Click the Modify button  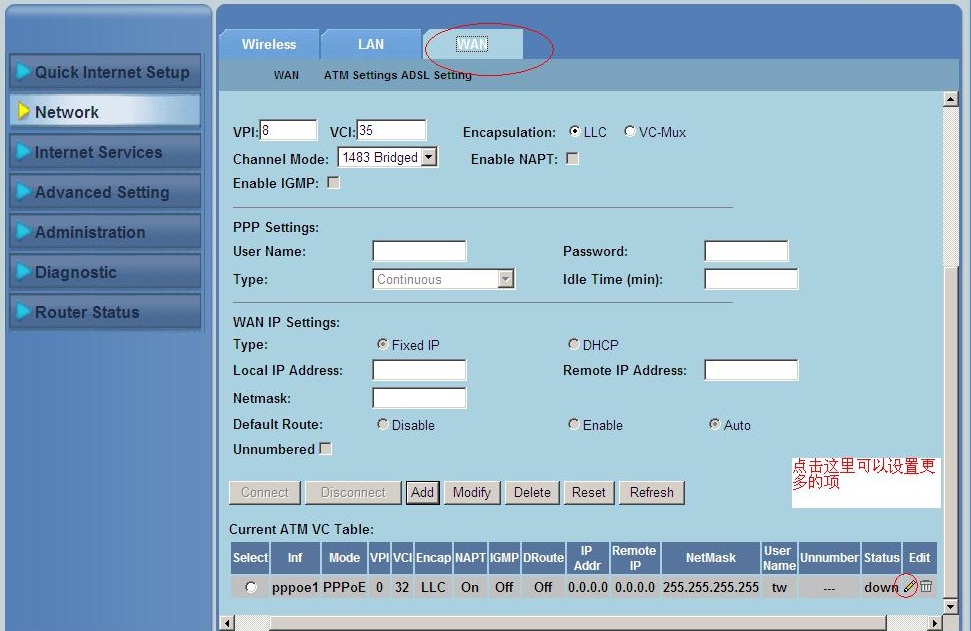click(x=472, y=492)
